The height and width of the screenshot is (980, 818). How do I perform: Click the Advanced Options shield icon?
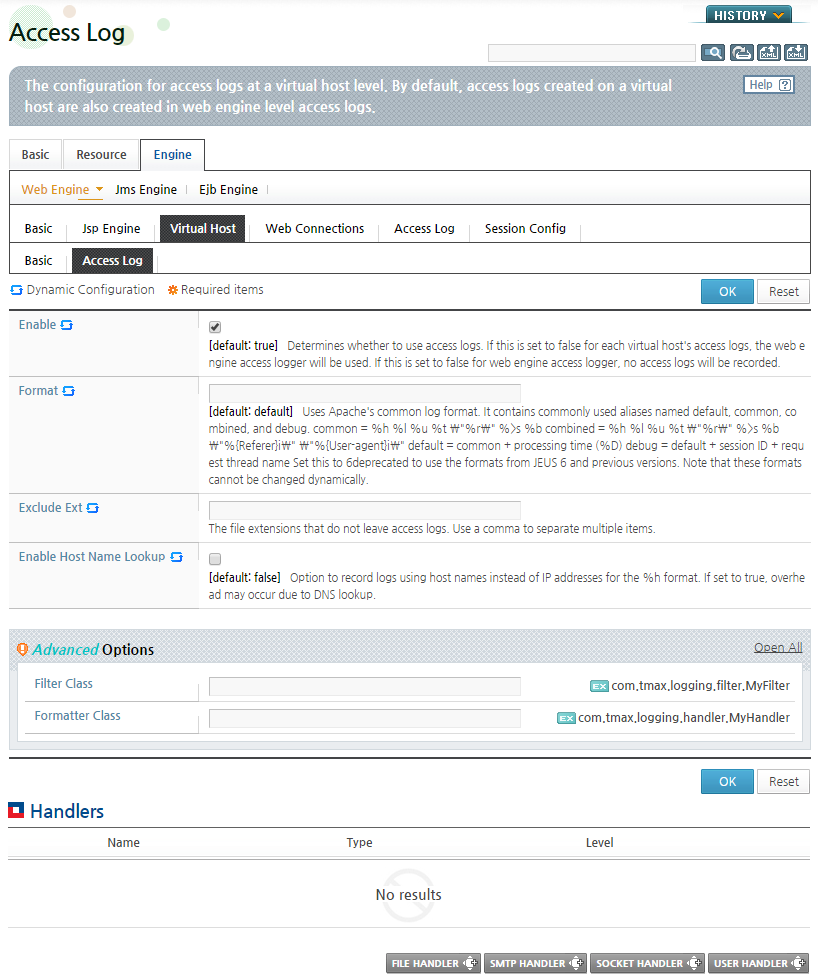click(x=22, y=649)
